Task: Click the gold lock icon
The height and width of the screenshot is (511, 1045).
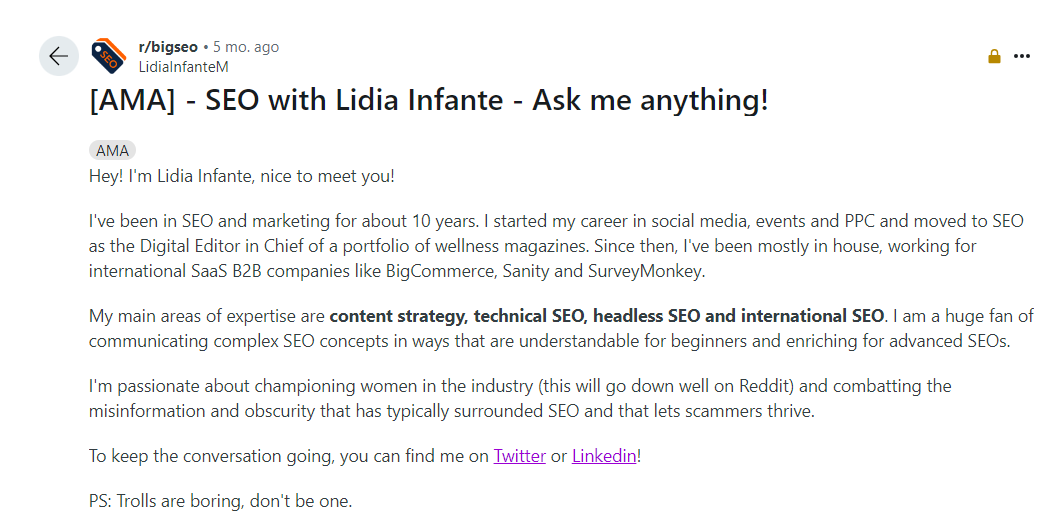Action: point(994,56)
